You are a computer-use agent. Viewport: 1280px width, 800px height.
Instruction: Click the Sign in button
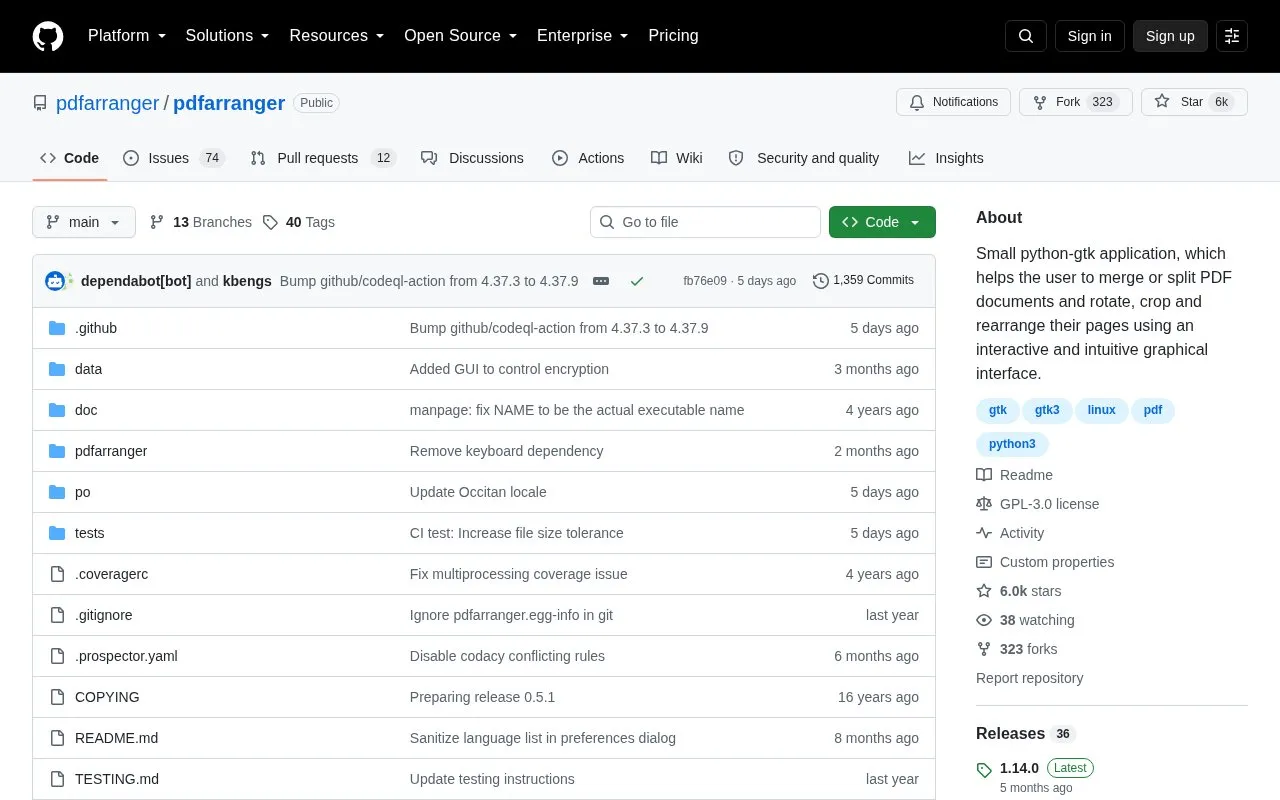(x=1089, y=36)
